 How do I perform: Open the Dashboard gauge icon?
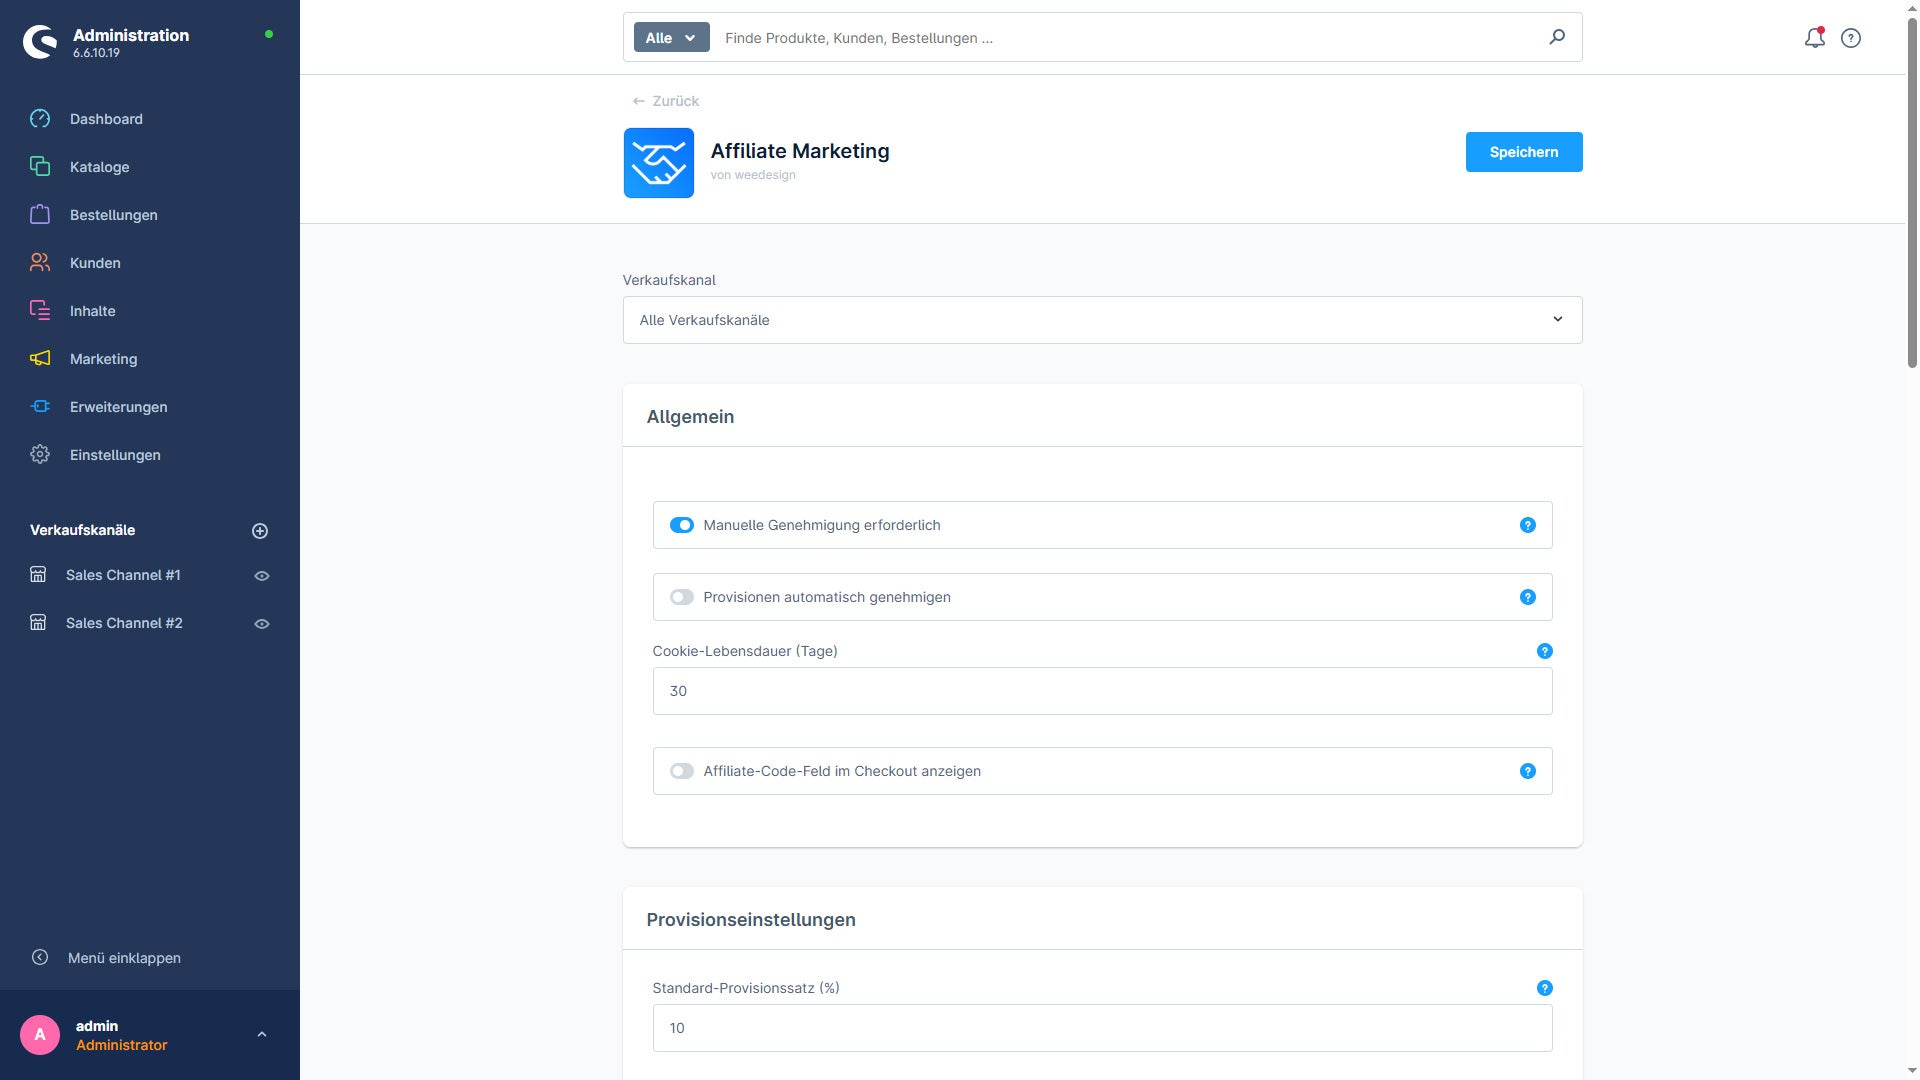pos(40,119)
